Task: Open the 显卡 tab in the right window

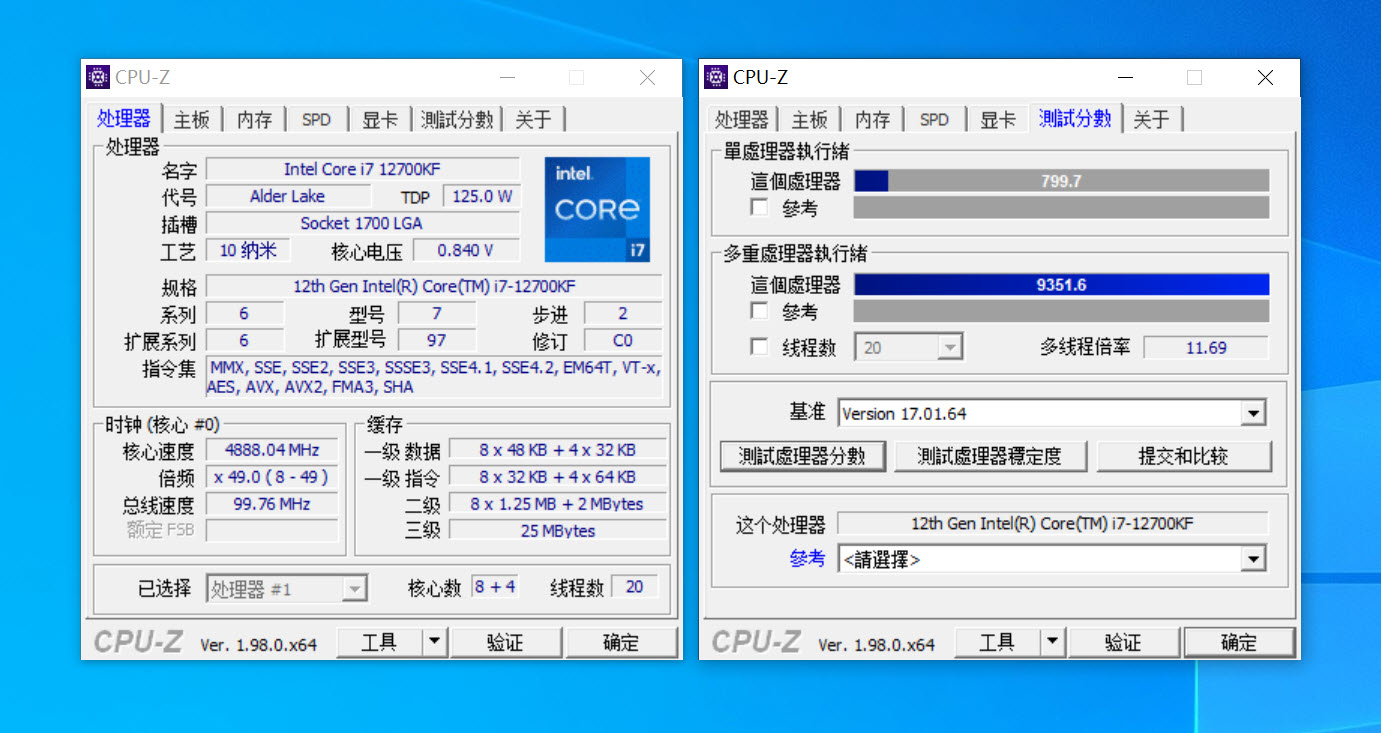Action: tap(997, 118)
